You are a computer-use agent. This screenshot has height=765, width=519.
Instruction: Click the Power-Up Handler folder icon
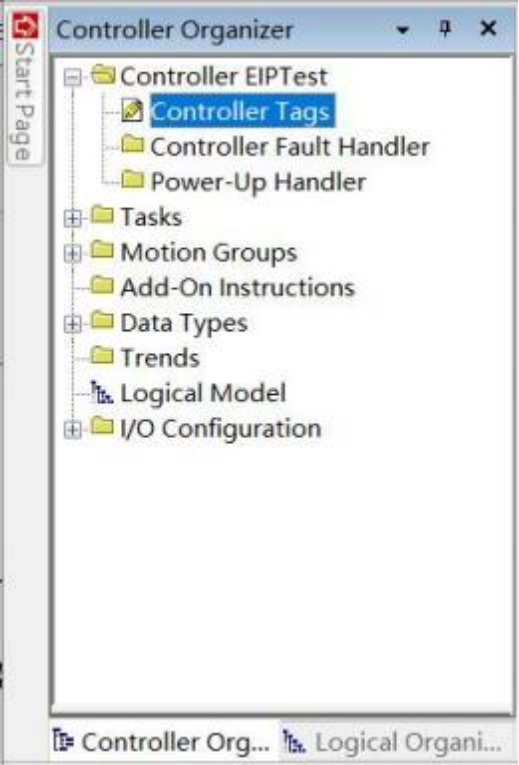pyautogui.click(x=132, y=180)
